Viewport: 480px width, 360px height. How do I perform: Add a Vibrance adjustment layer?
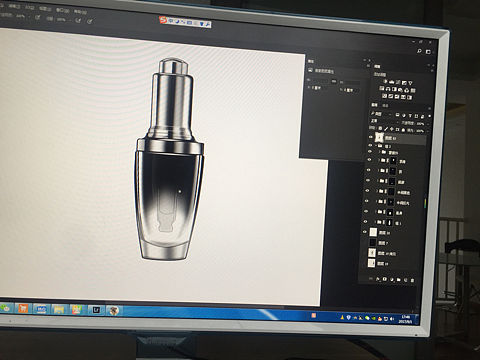pyautogui.click(x=410, y=83)
